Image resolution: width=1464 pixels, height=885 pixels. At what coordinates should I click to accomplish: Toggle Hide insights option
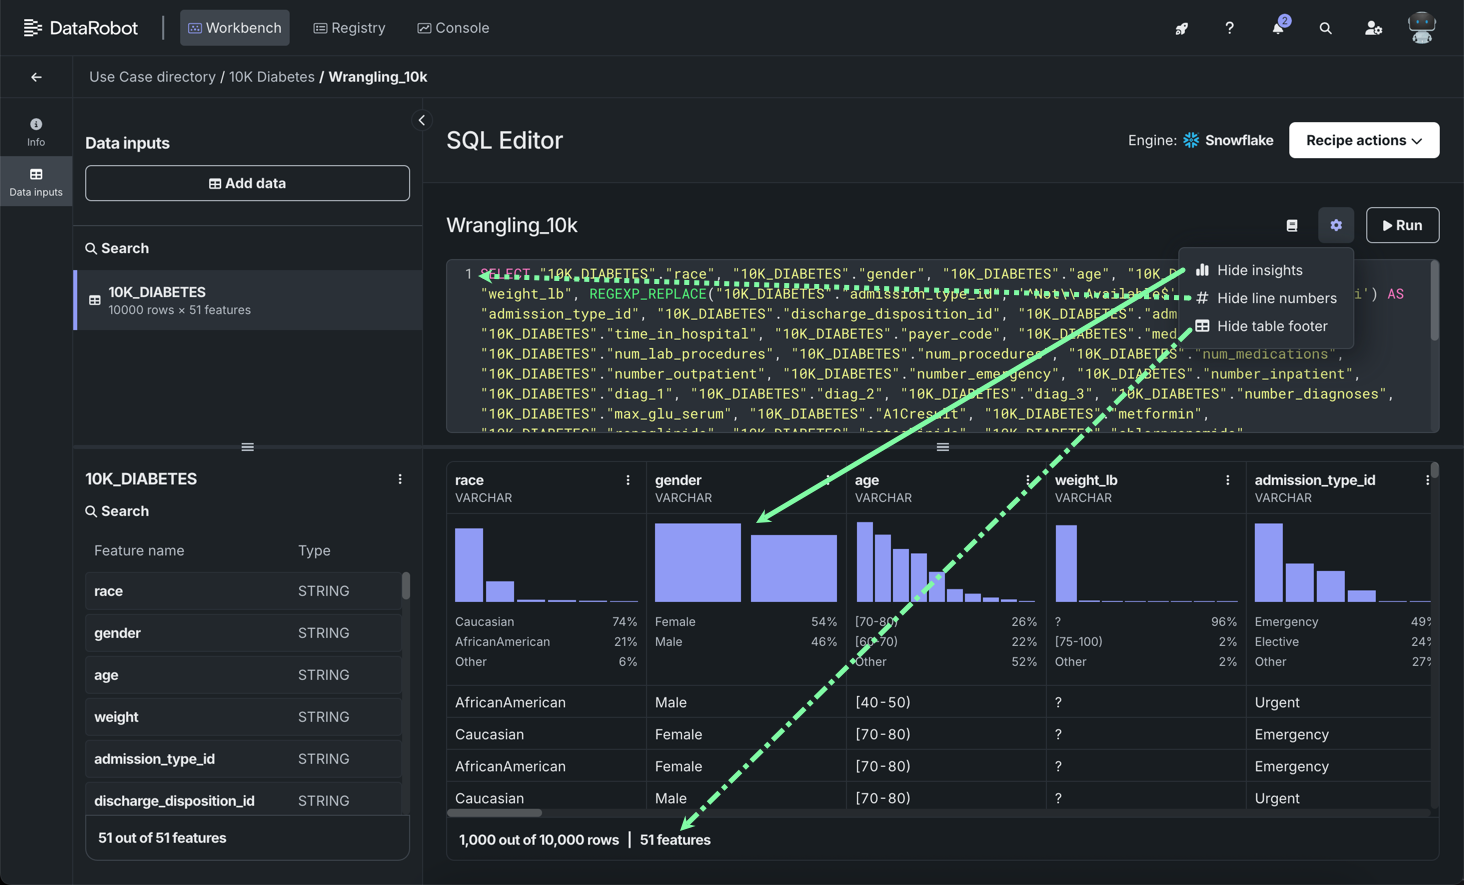pos(1259,270)
